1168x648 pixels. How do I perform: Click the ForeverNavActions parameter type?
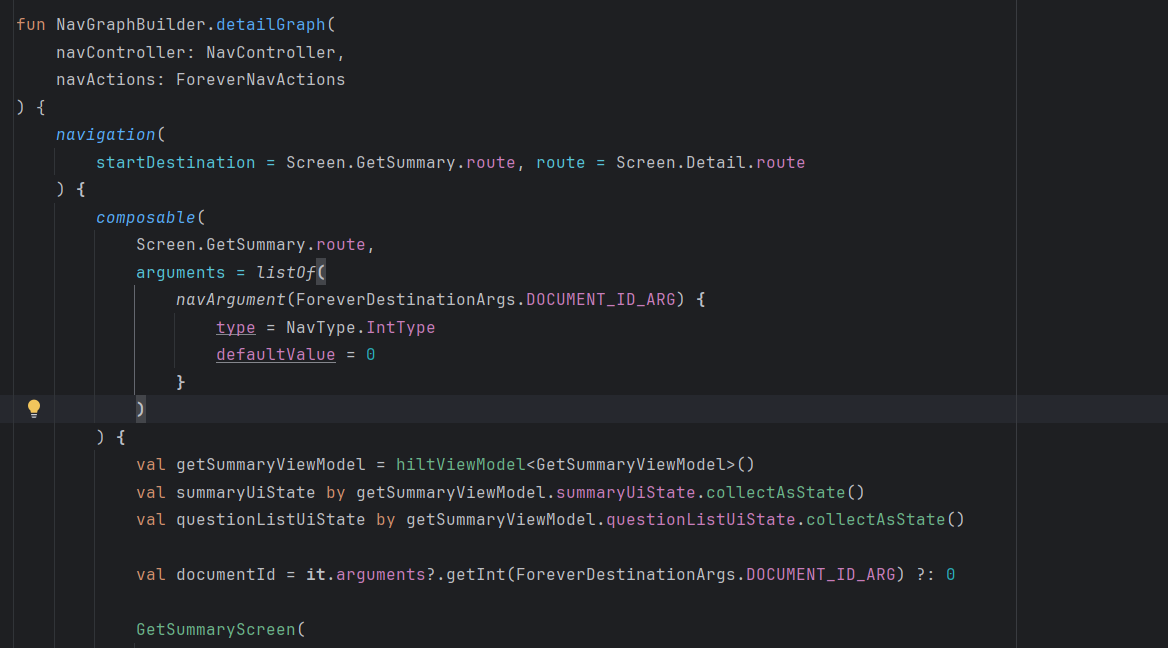tap(261, 80)
